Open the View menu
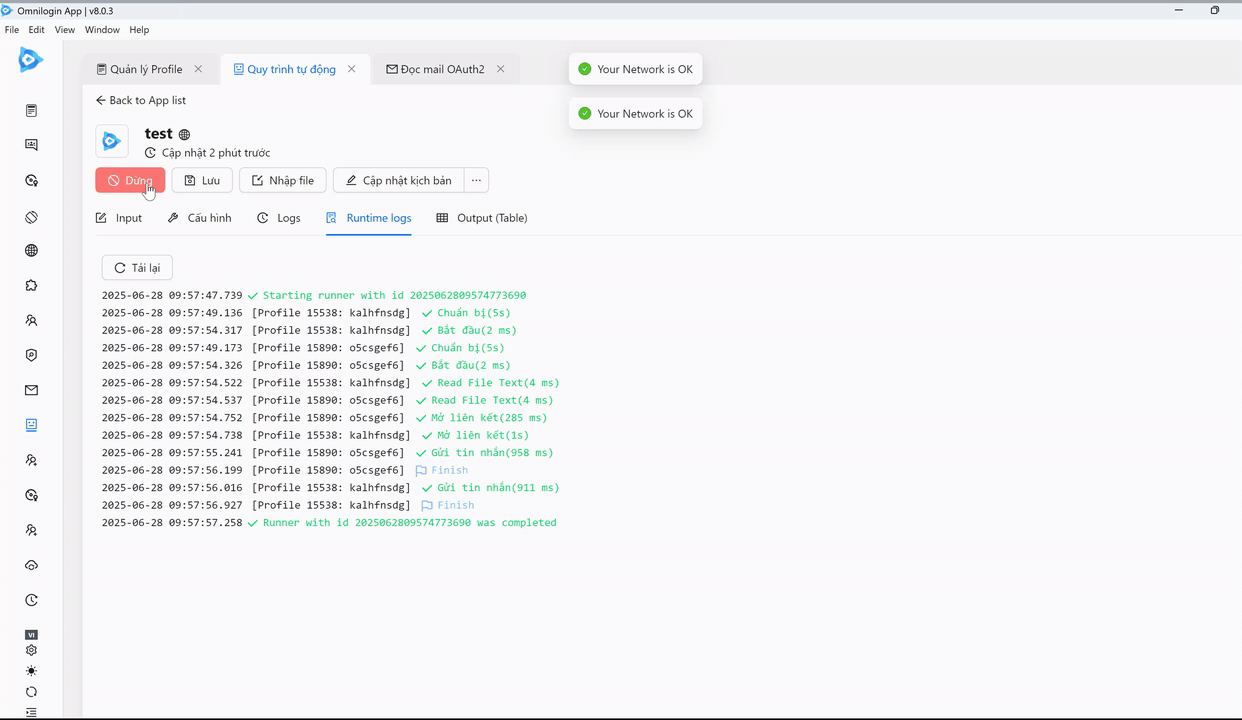The width and height of the screenshot is (1242, 720). pyautogui.click(x=65, y=30)
